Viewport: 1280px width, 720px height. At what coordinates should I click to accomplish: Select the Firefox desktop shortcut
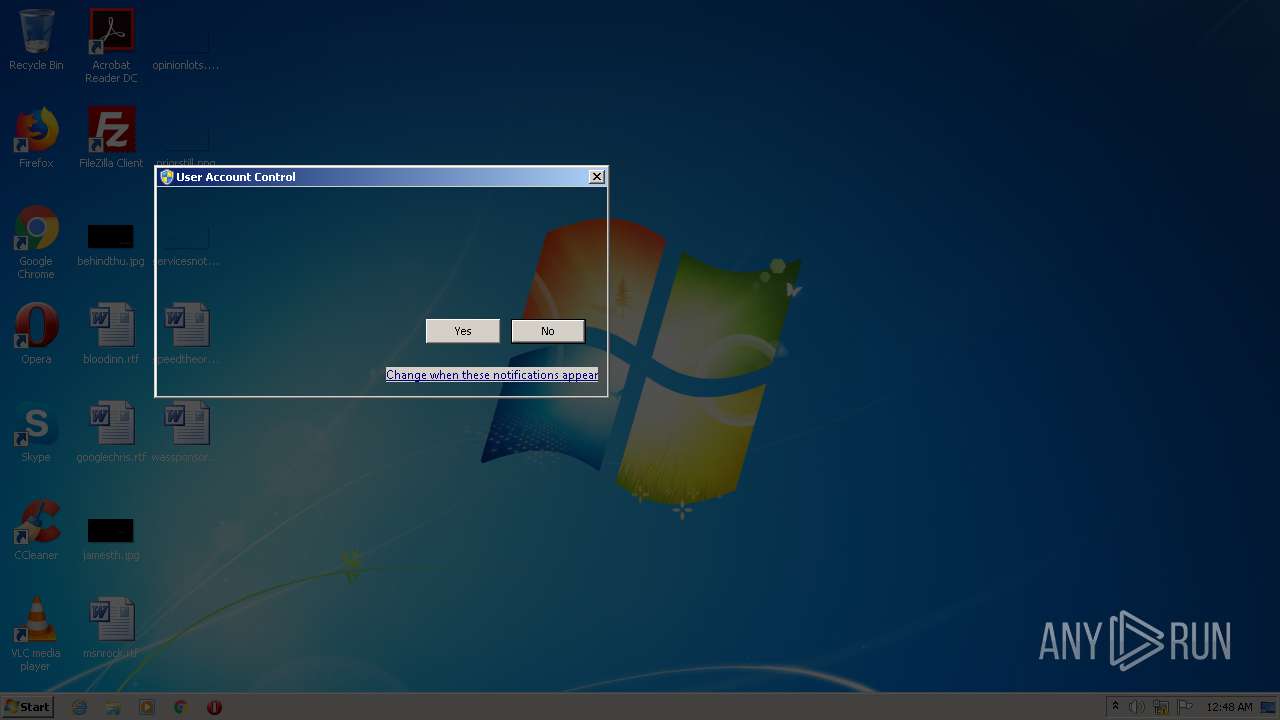[36, 138]
